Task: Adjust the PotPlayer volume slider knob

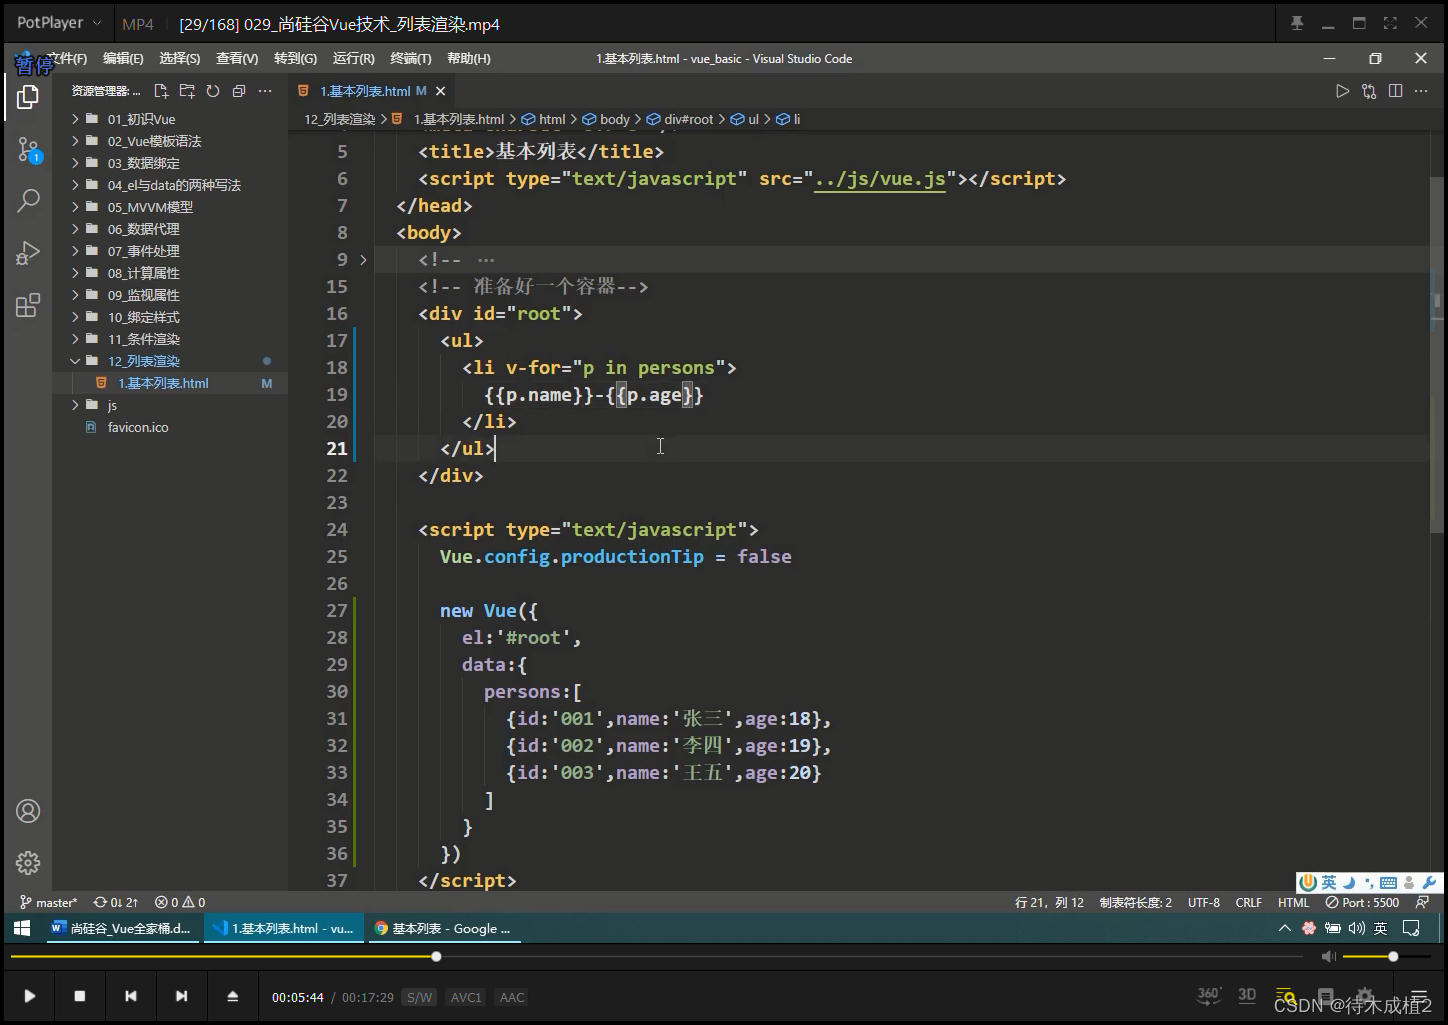Action: tap(1393, 957)
